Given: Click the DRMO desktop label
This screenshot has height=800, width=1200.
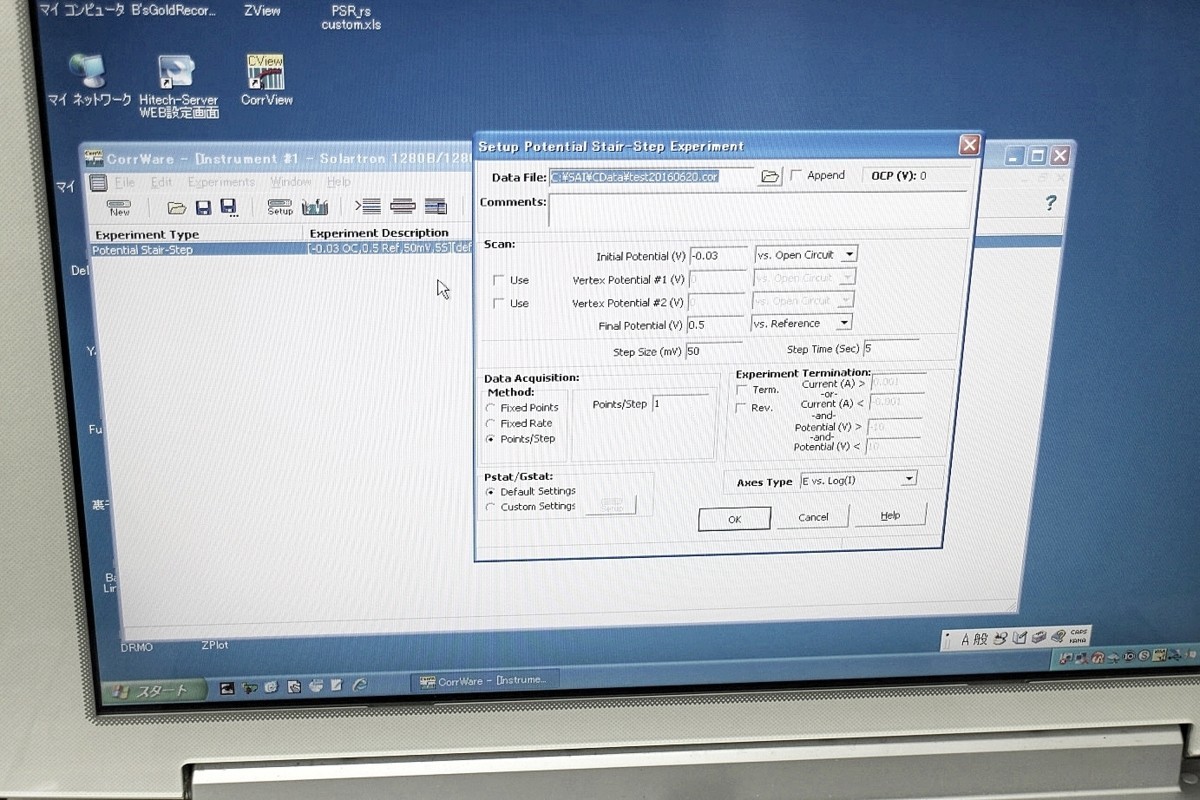Looking at the screenshot, I should pos(137,647).
